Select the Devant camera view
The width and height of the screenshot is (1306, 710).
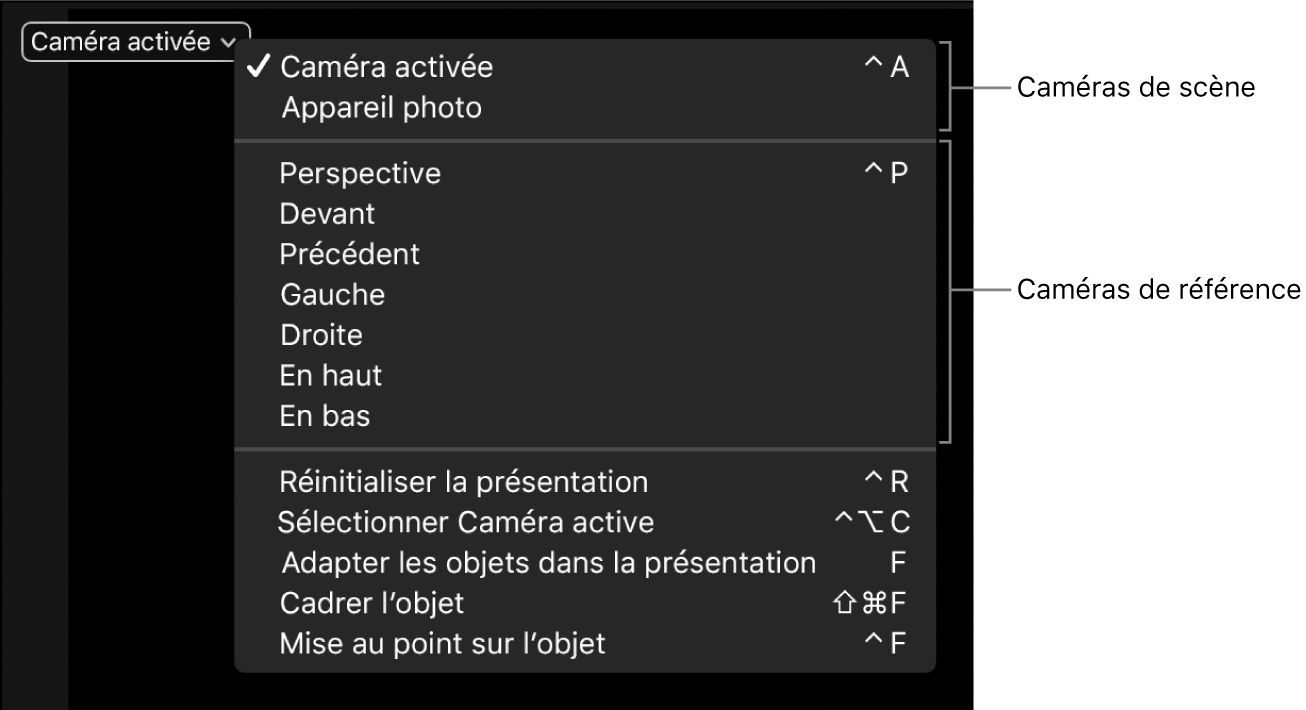click(x=327, y=213)
